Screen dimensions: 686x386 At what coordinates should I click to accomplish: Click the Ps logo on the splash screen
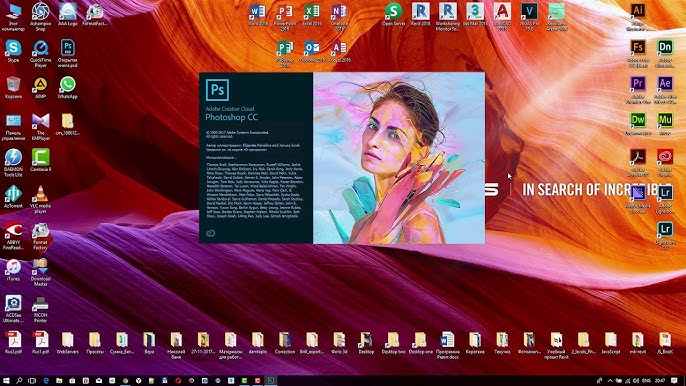217,90
